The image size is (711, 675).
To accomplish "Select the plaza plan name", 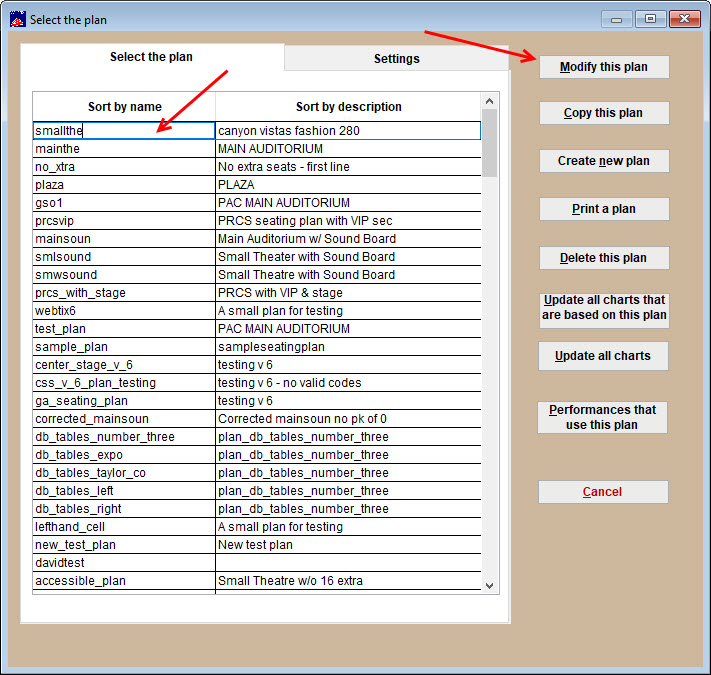I will (x=124, y=185).
